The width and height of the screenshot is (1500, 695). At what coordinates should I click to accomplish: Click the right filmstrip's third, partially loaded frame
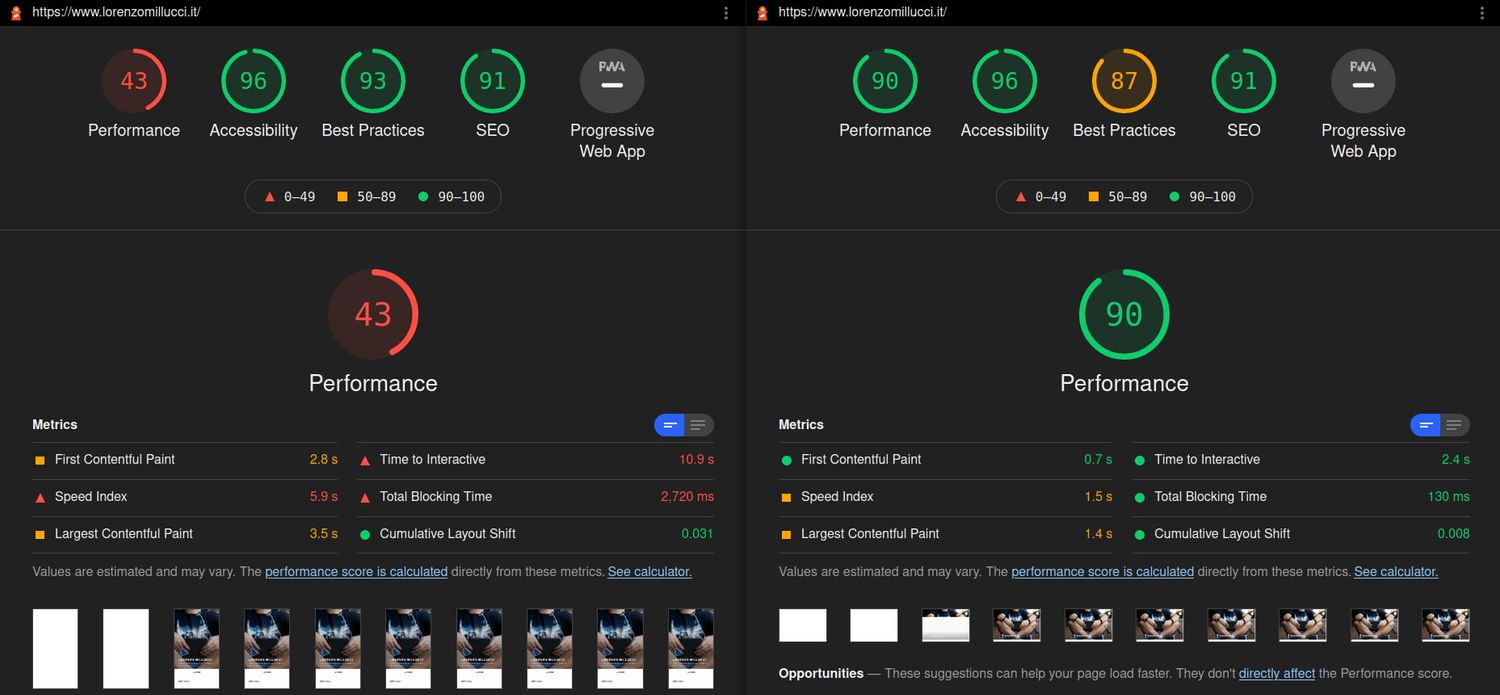click(x=946, y=625)
